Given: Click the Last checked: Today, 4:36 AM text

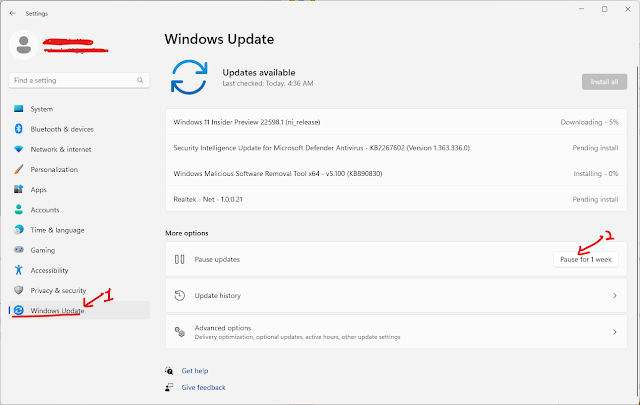Looking at the screenshot, I should click(x=268, y=83).
